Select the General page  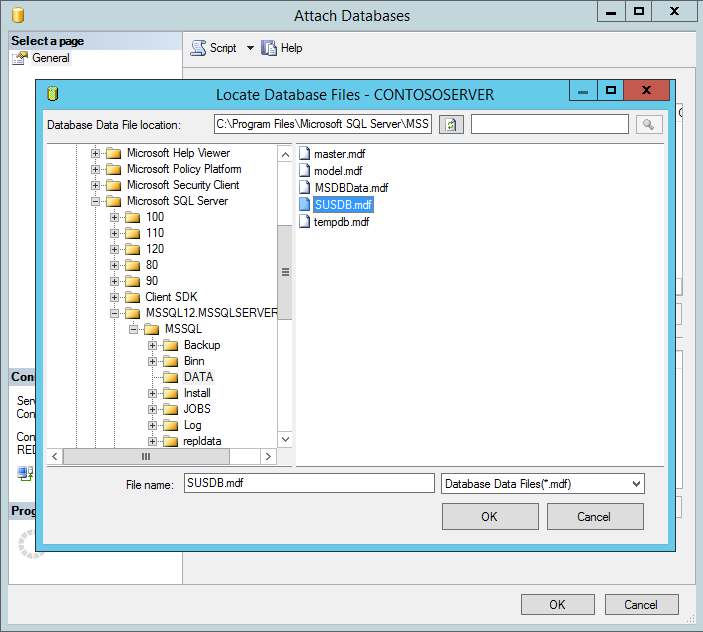51,58
